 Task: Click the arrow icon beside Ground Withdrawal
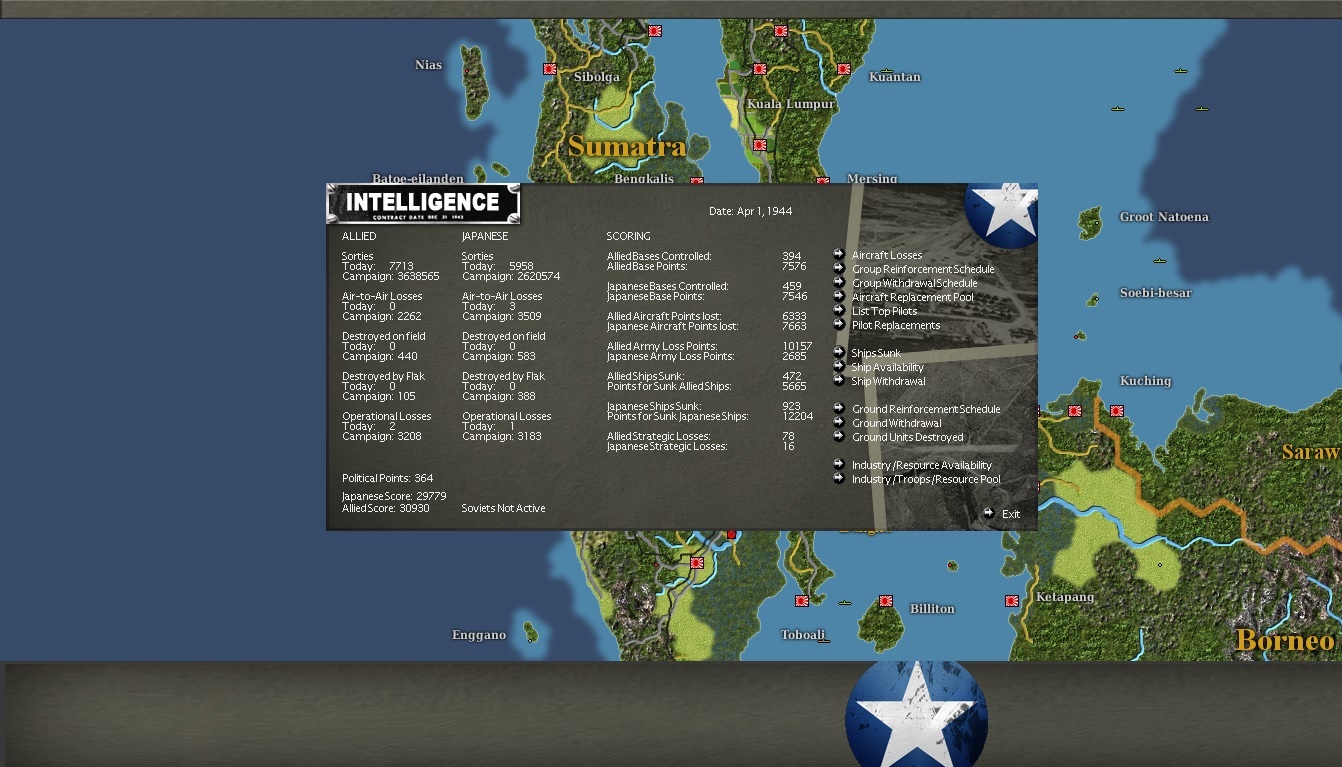point(839,422)
